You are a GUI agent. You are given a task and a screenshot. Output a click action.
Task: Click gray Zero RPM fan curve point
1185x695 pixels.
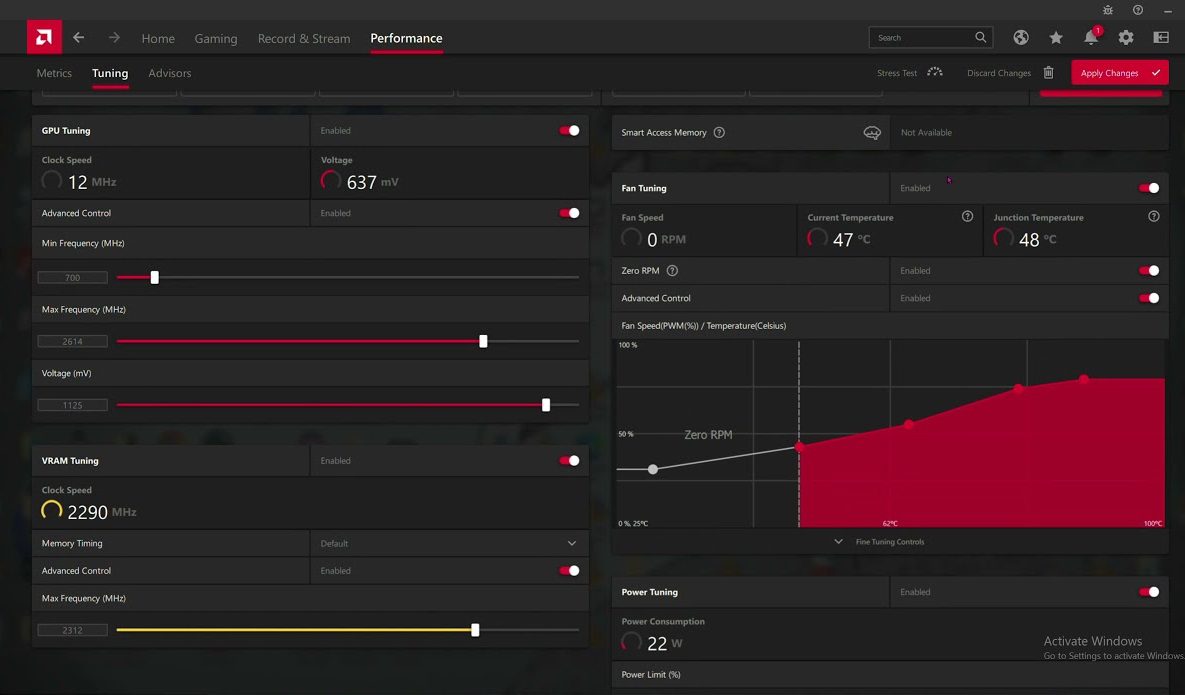[x=653, y=469]
